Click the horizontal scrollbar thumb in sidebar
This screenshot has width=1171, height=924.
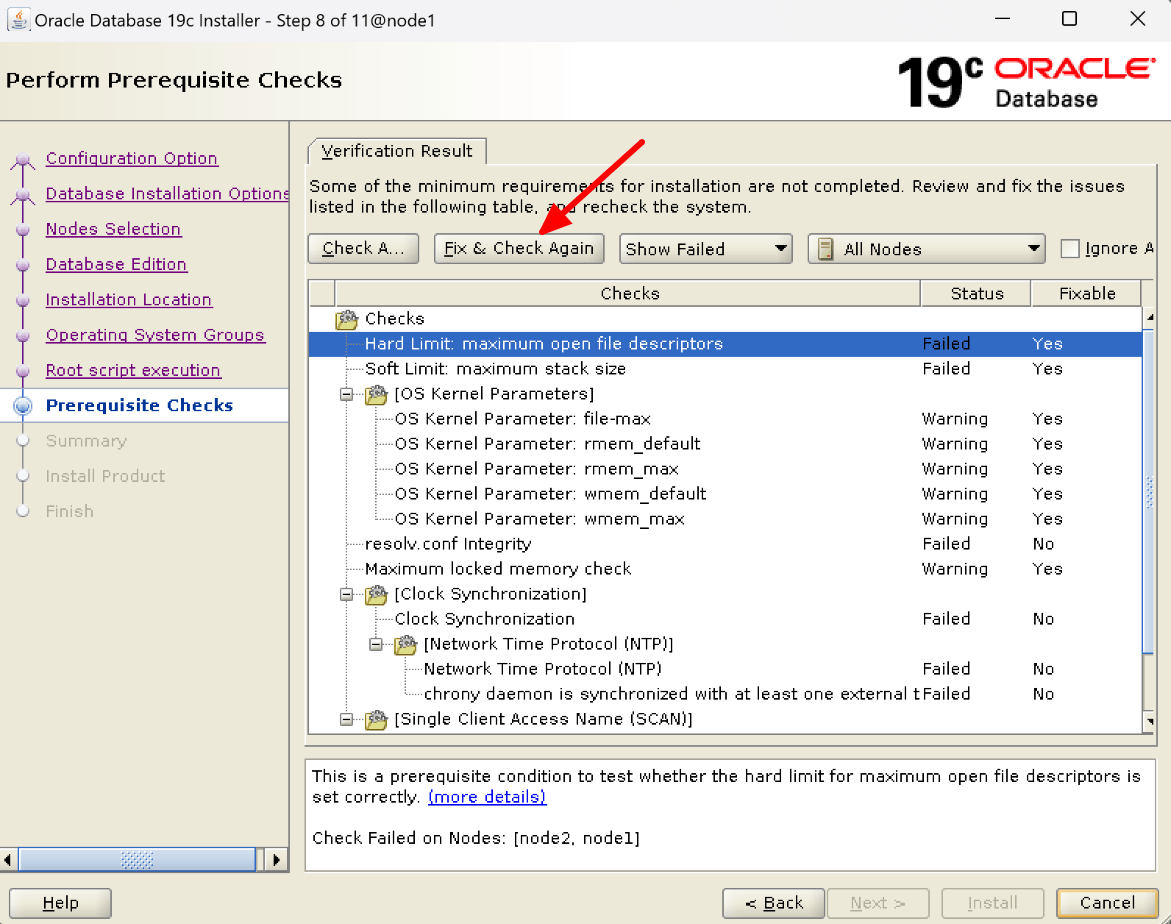(137, 859)
